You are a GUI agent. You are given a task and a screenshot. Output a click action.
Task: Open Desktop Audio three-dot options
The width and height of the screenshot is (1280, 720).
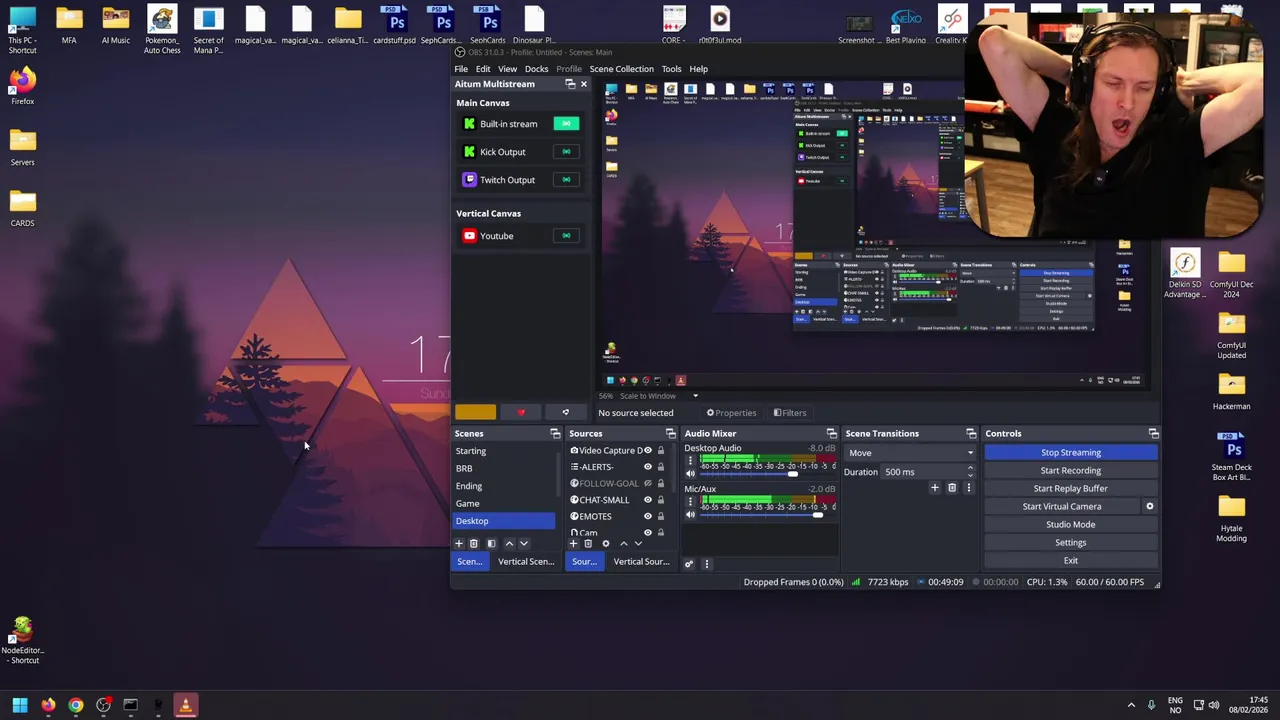coord(690,461)
